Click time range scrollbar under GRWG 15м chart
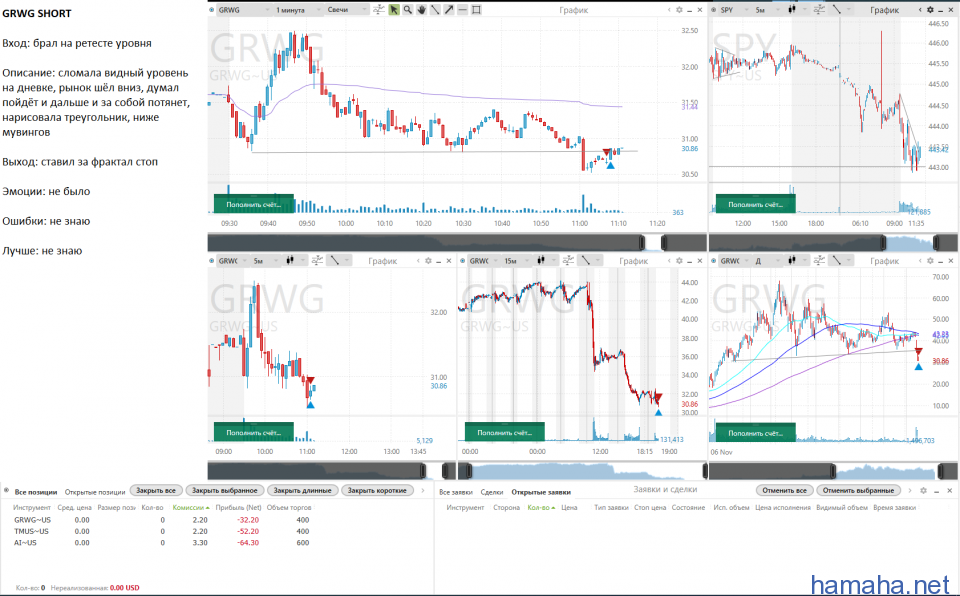The image size is (960, 596). (x=582, y=471)
